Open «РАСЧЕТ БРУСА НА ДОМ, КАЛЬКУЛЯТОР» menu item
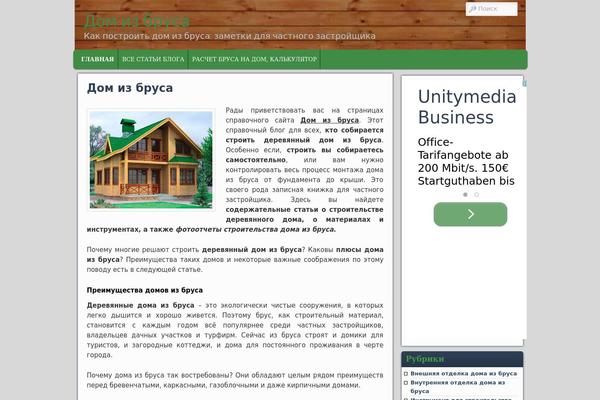600x400 pixels. click(254, 59)
